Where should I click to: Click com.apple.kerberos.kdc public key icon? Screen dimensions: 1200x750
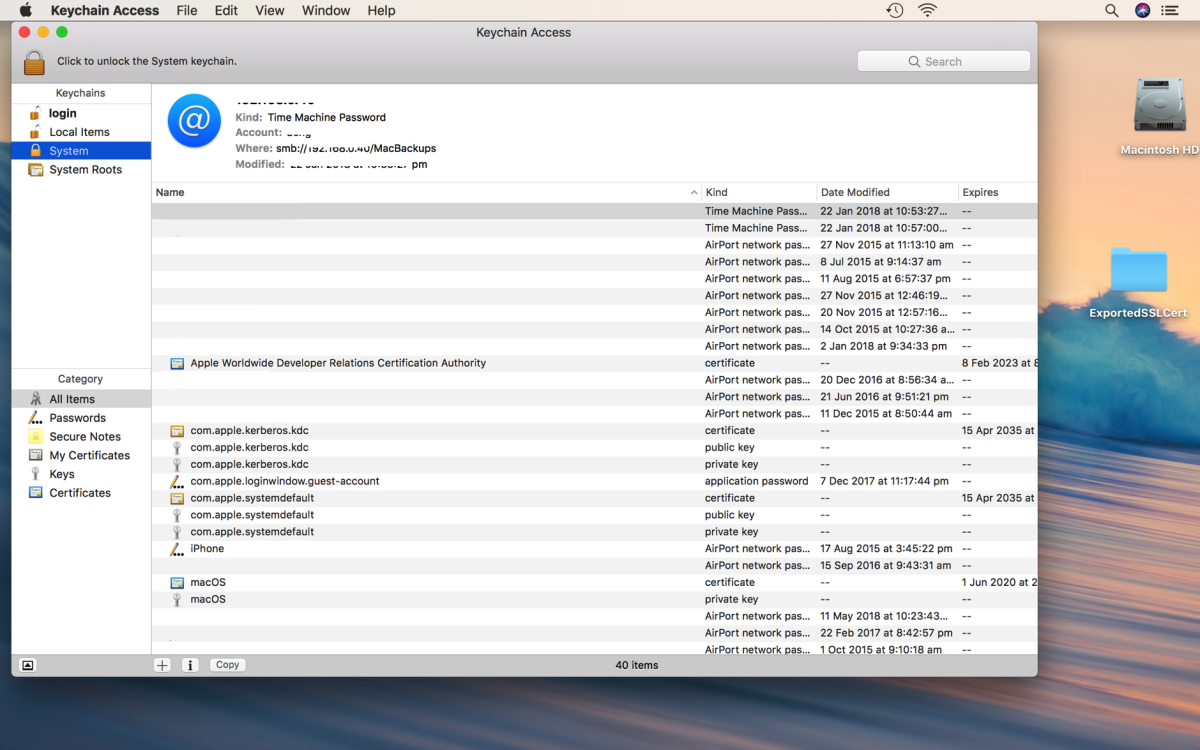coord(177,448)
